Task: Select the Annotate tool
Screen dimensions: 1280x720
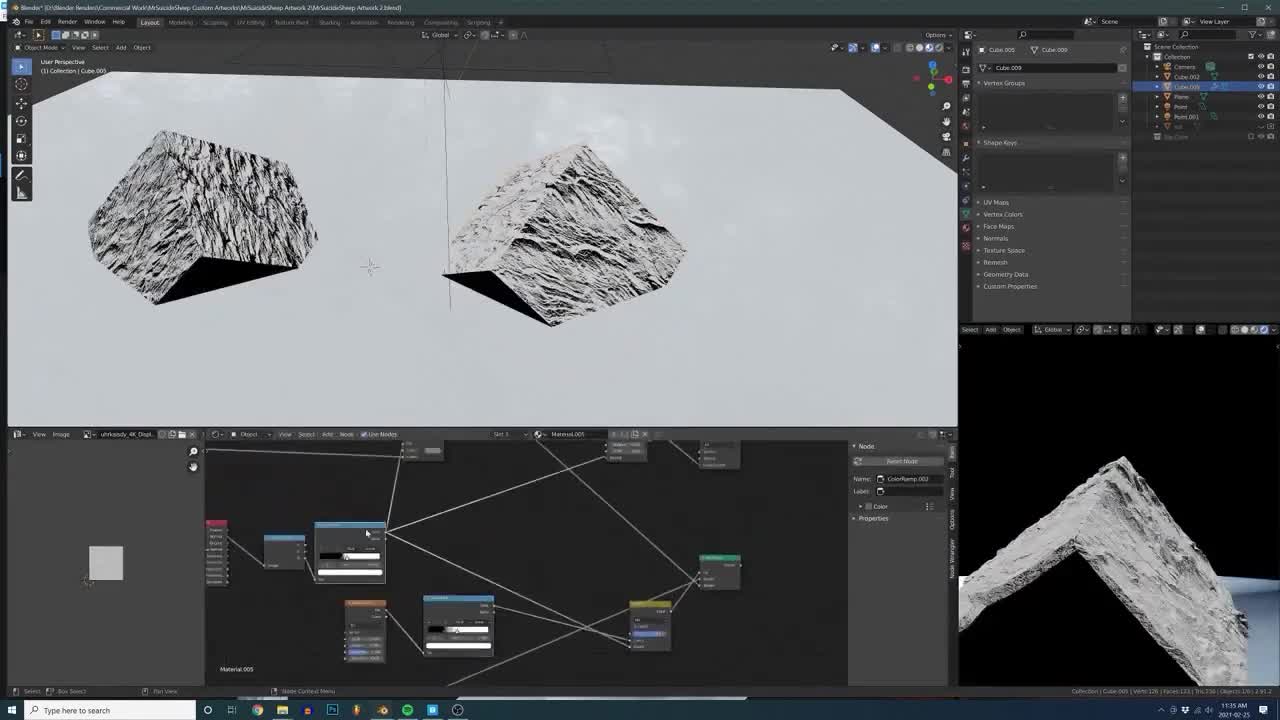Action: (x=21, y=175)
